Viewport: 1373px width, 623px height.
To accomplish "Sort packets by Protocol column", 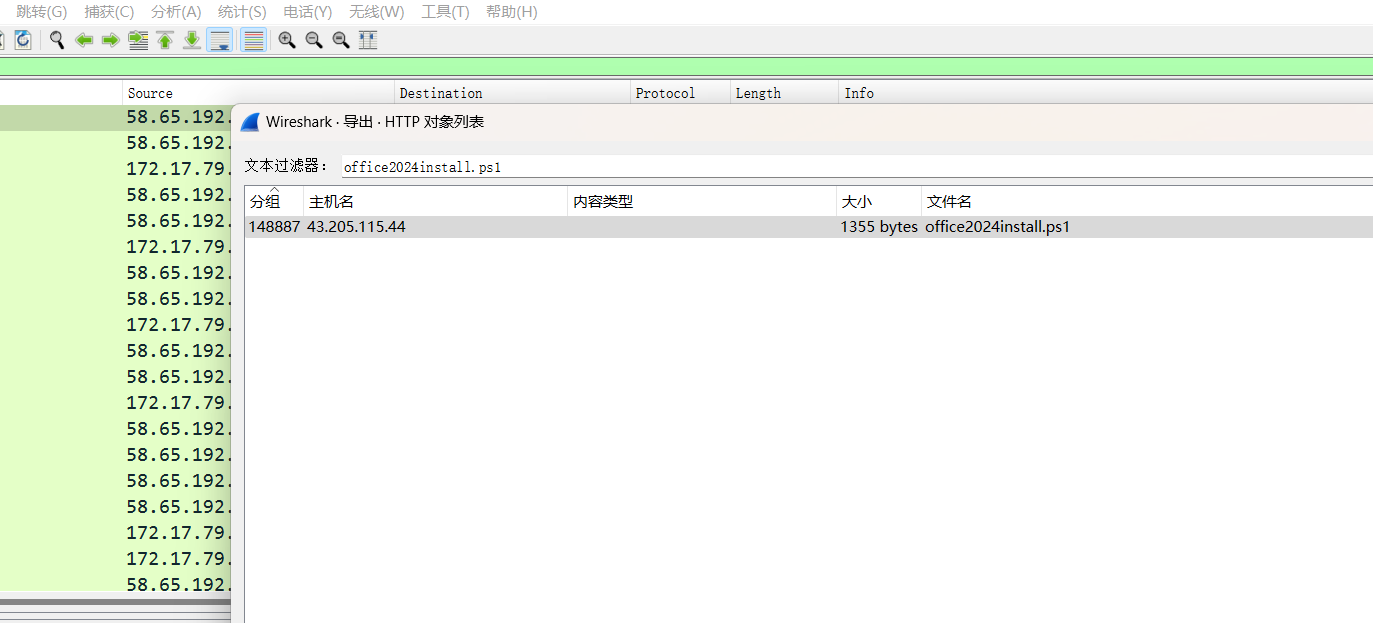I will (x=680, y=93).
